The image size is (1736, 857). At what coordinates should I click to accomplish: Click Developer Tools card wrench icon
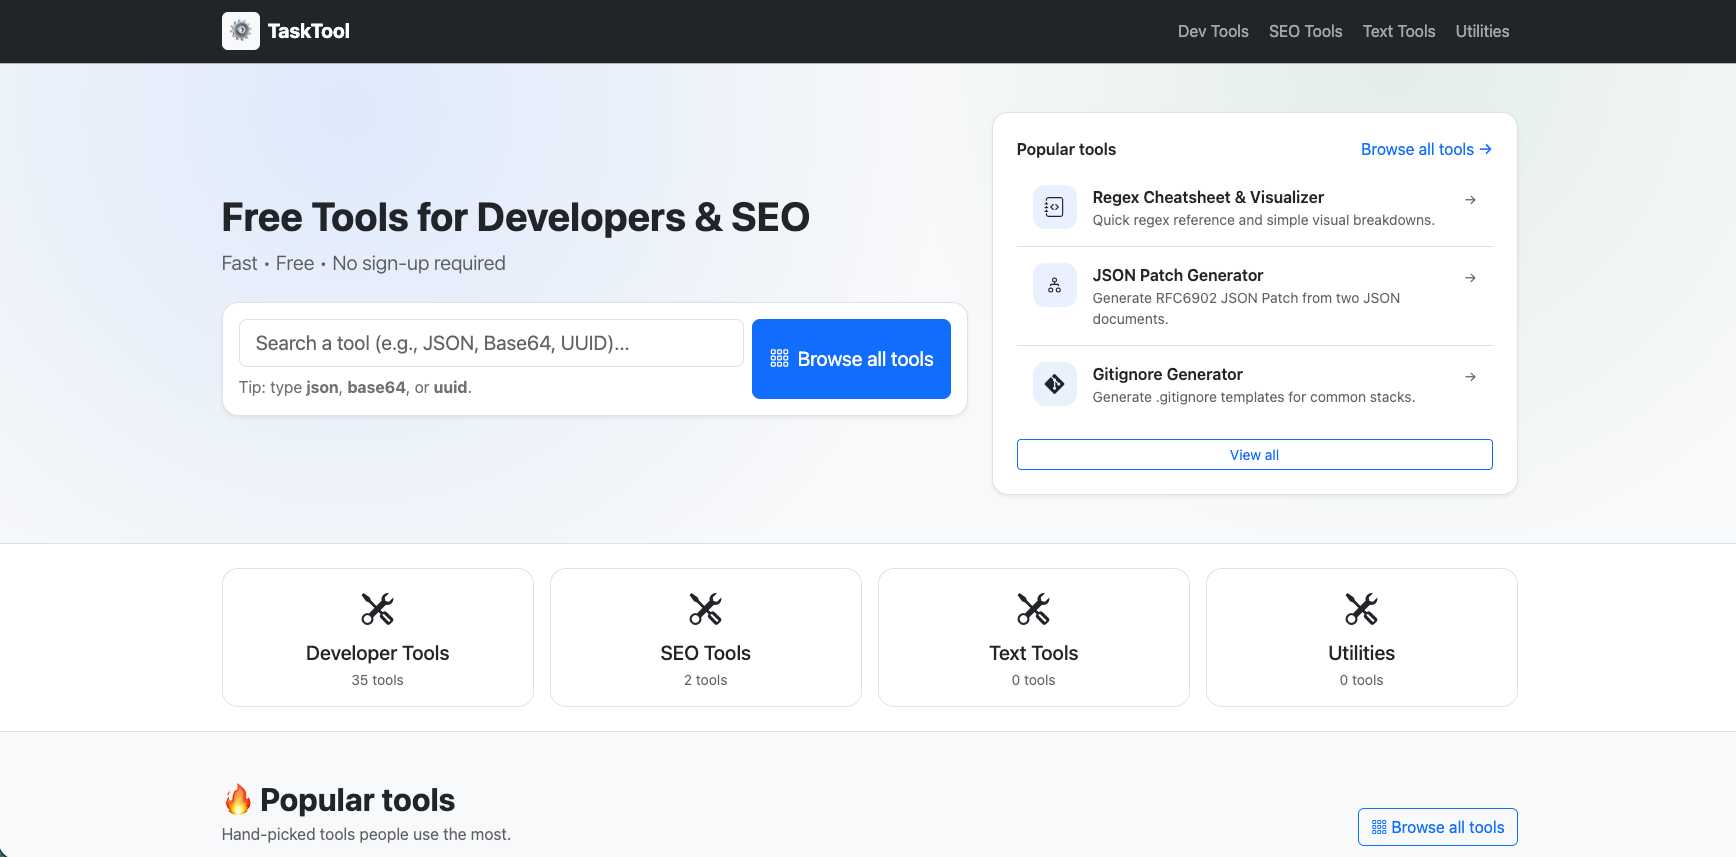pyautogui.click(x=377, y=609)
